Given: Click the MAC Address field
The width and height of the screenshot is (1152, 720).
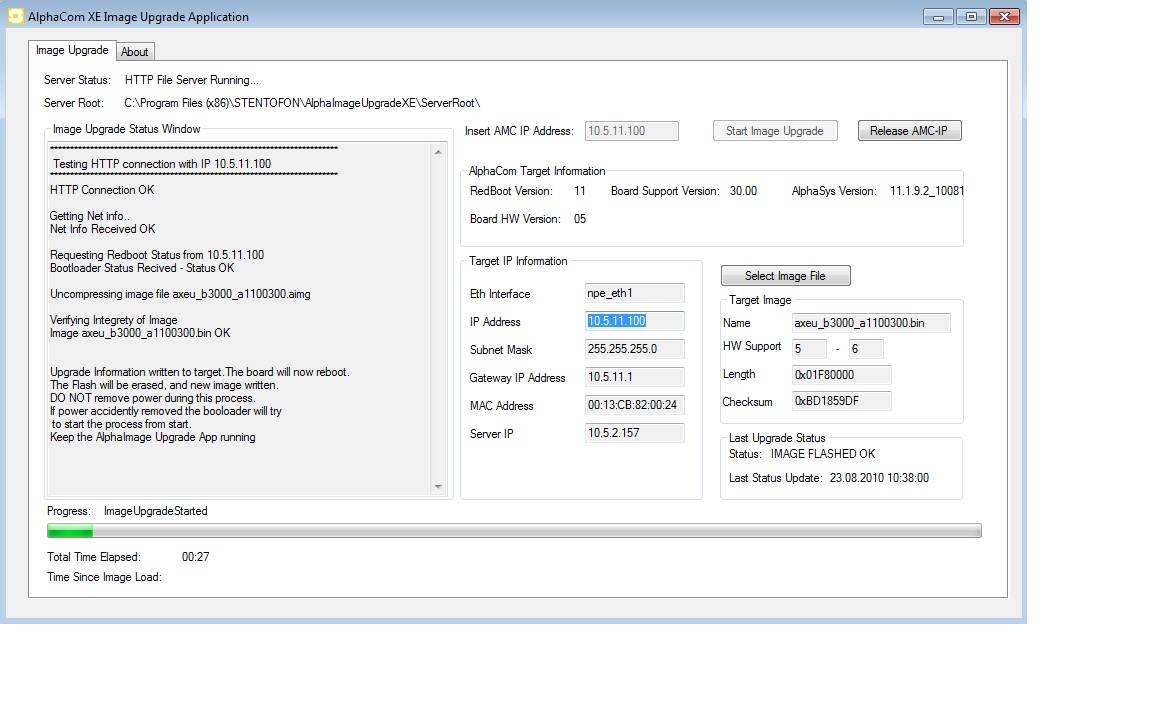Looking at the screenshot, I should 634,405.
